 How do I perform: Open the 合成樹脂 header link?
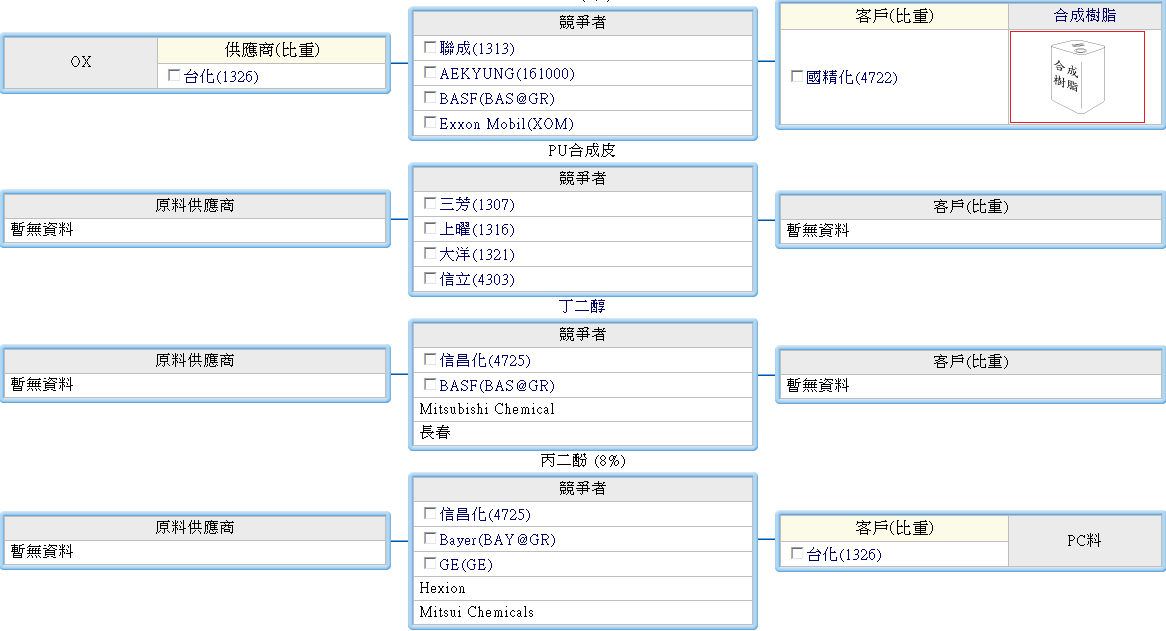click(1085, 16)
